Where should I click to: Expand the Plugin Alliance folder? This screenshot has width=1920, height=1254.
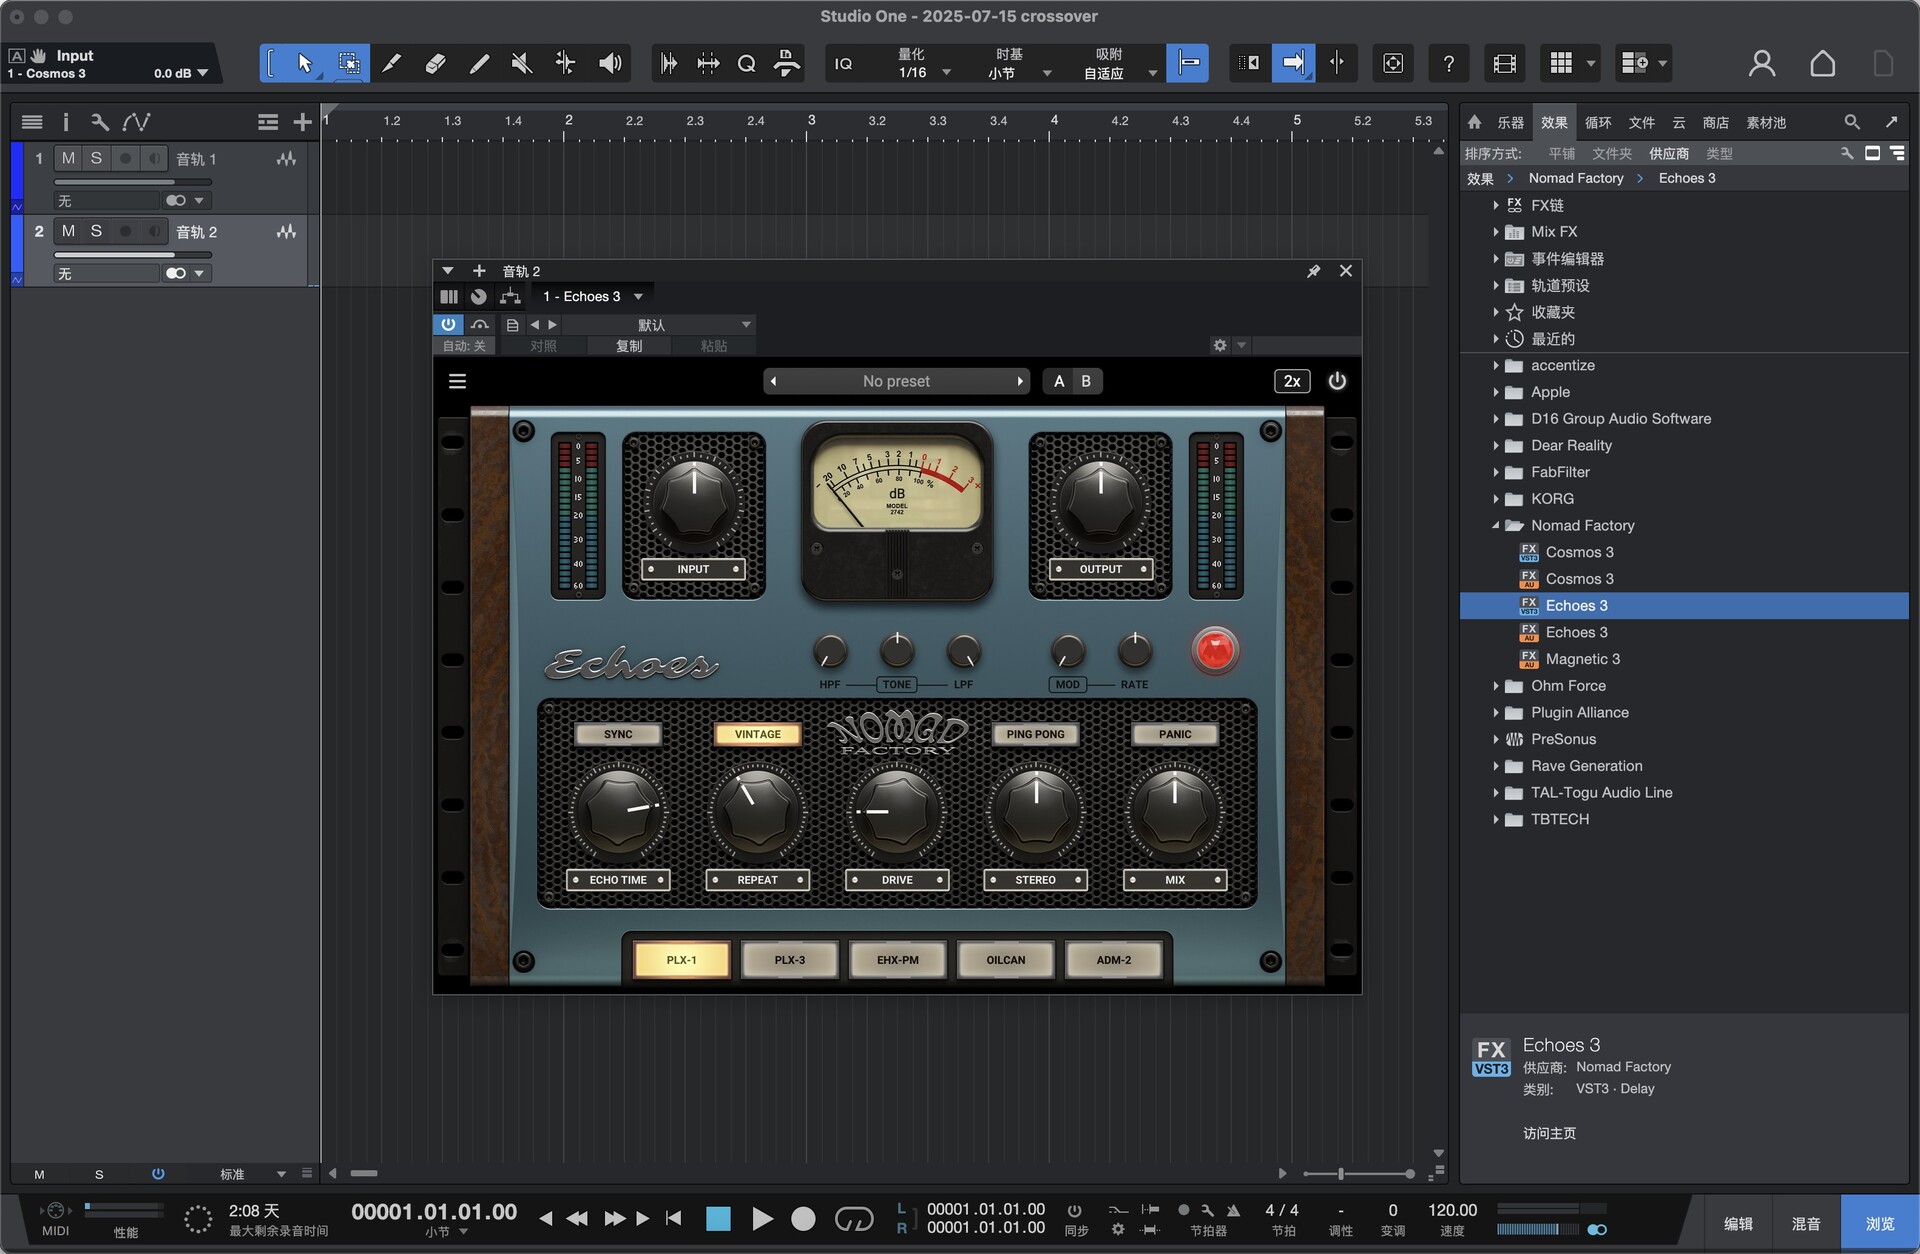(x=1496, y=712)
